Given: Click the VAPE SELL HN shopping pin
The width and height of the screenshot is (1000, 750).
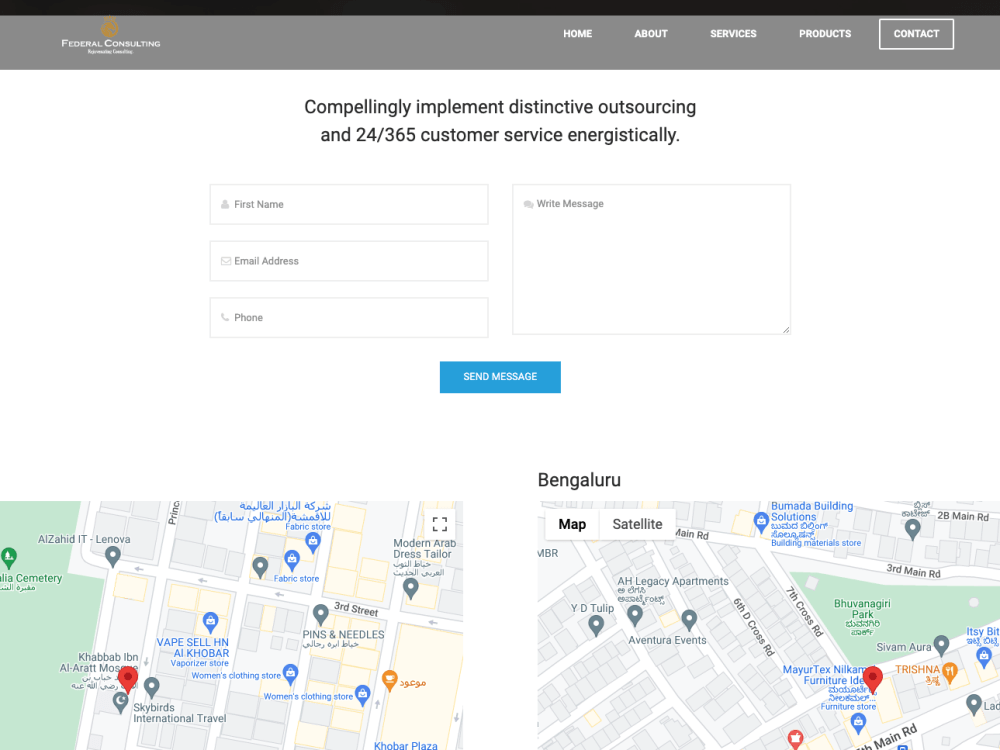Looking at the screenshot, I should coord(210,621).
